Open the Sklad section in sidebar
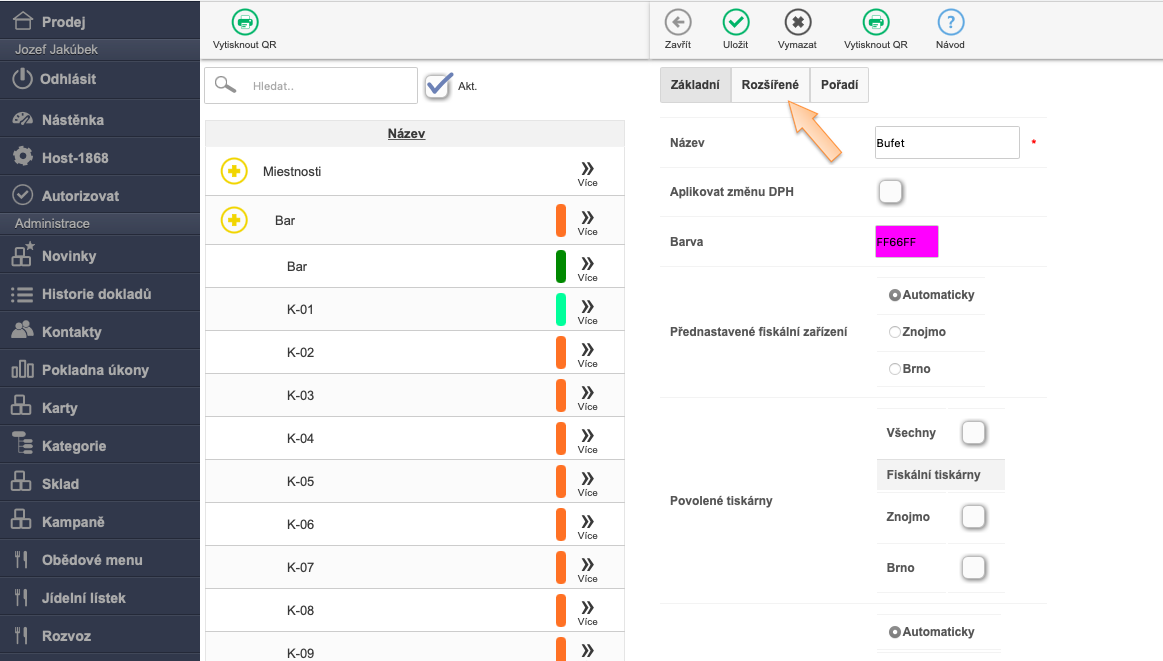Viewport: 1163px width, 661px height. (60, 484)
